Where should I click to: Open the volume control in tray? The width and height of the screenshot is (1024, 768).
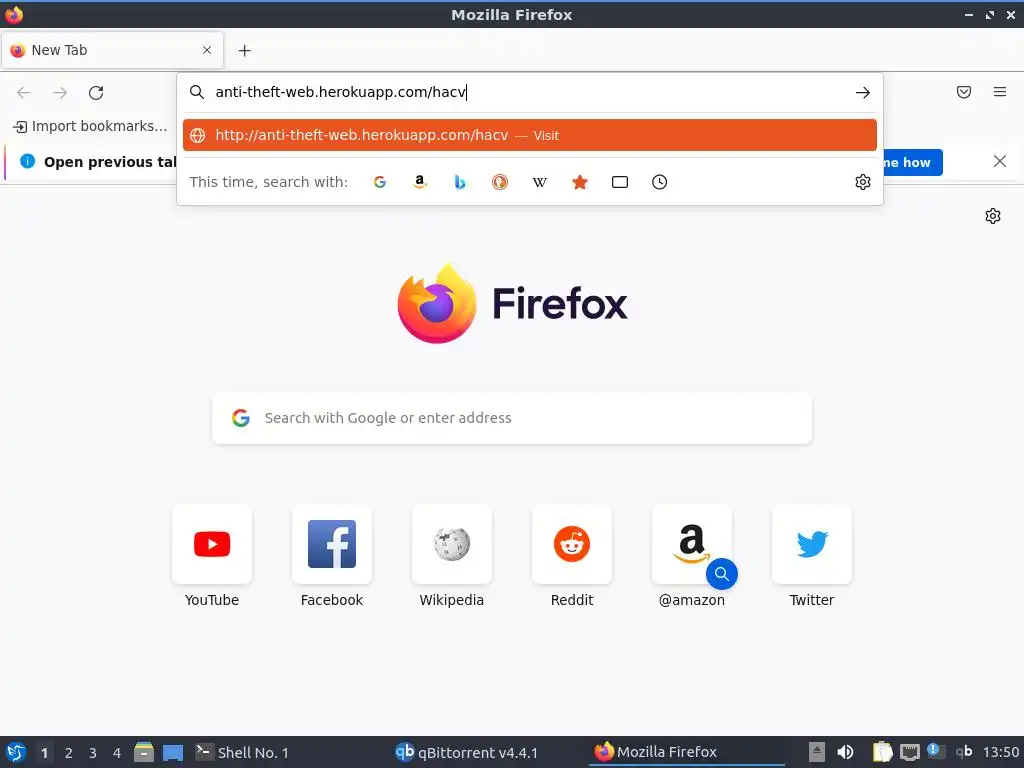pyautogui.click(x=845, y=752)
